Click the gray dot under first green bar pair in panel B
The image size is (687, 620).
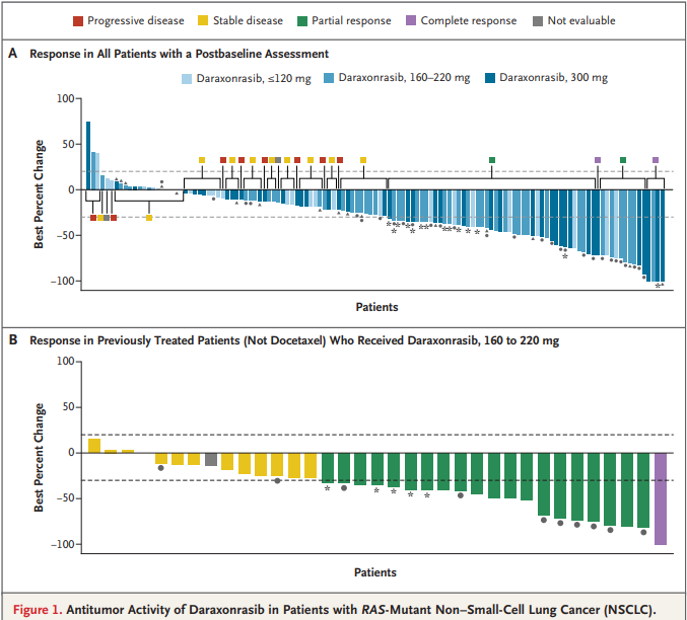tap(344, 488)
